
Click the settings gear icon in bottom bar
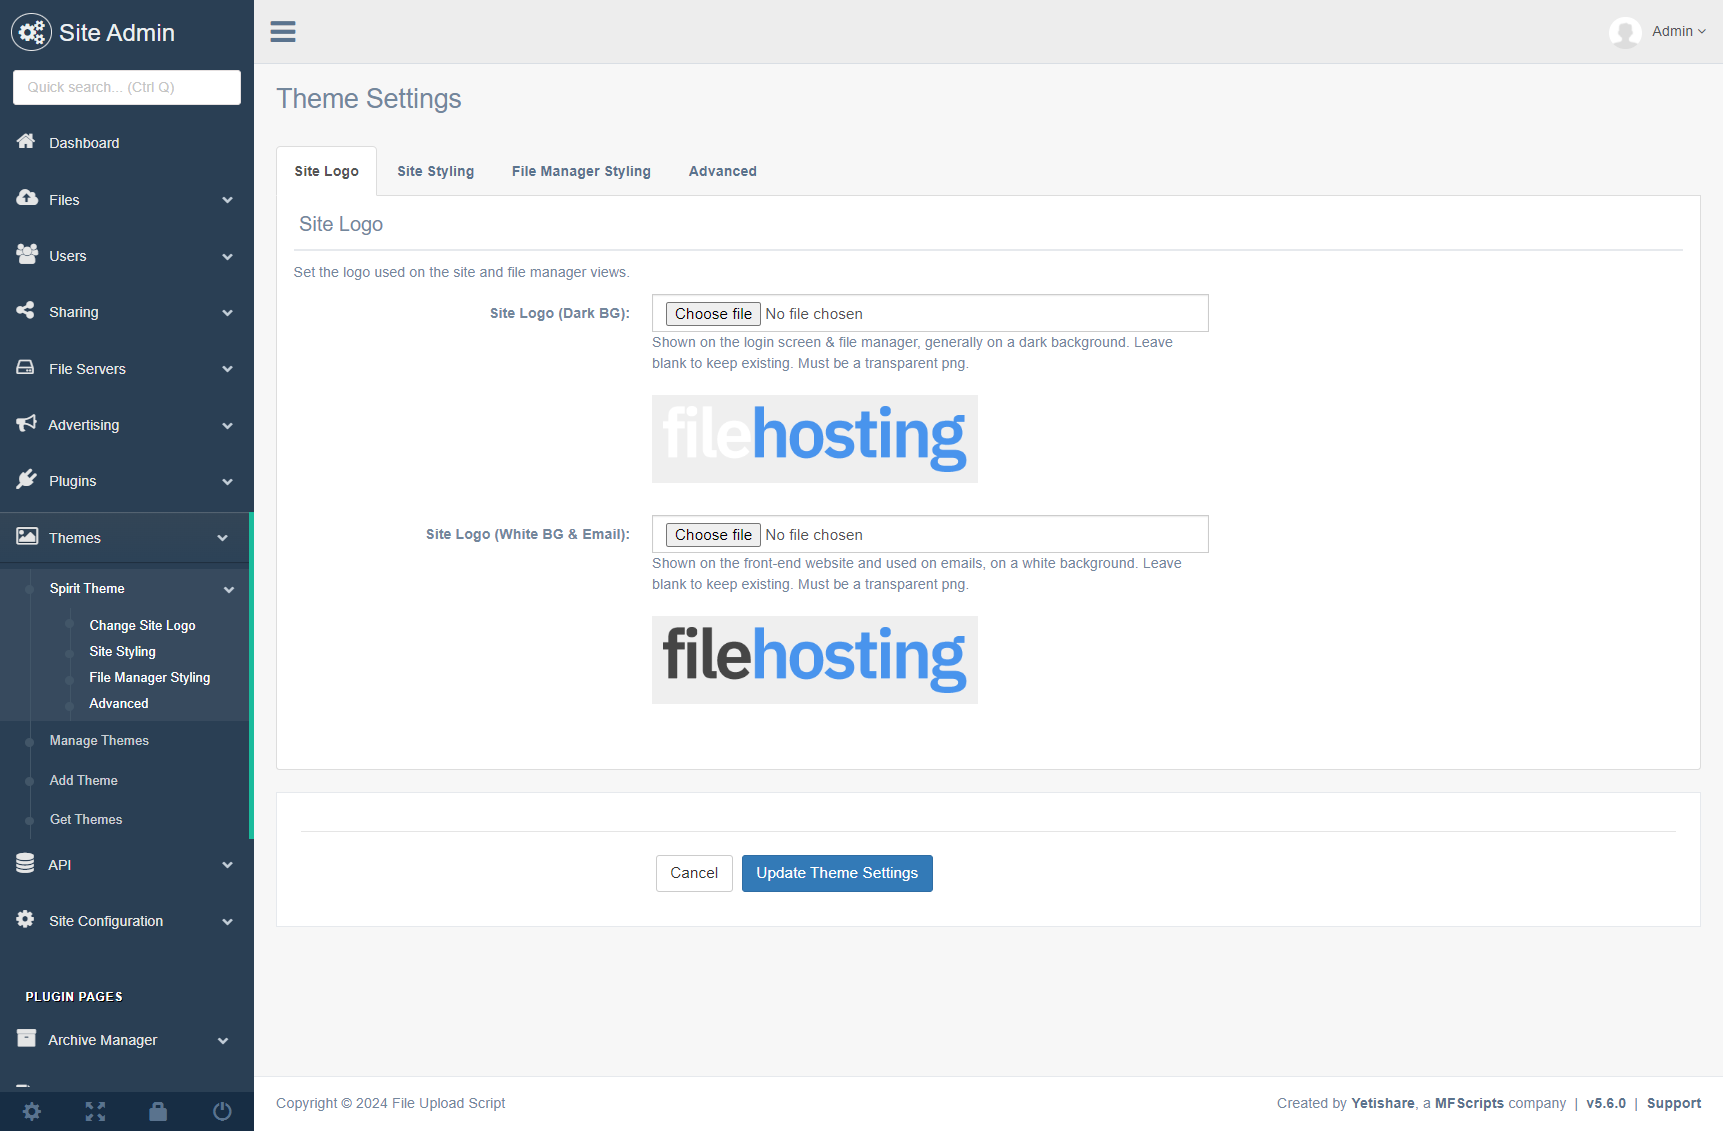tap(32, 1111)
